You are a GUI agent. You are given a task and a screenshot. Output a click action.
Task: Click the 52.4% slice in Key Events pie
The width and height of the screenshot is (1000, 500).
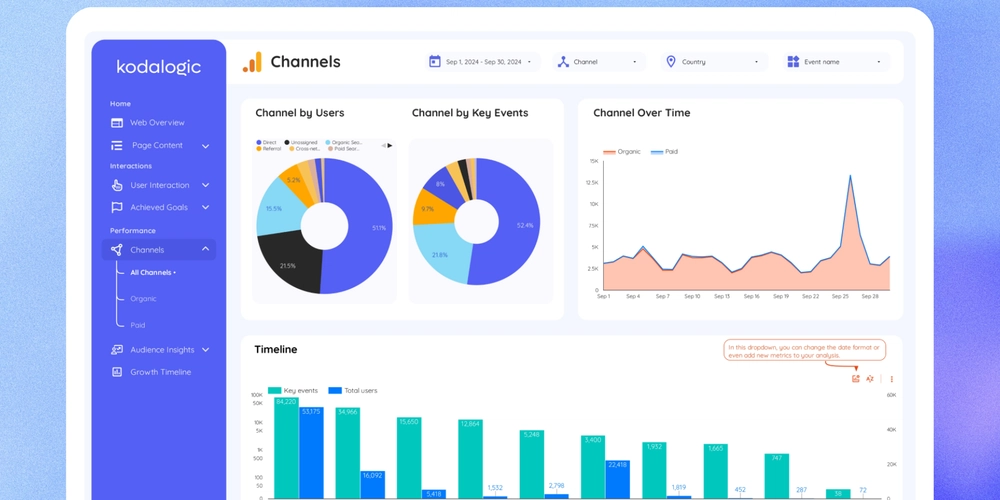518,224
